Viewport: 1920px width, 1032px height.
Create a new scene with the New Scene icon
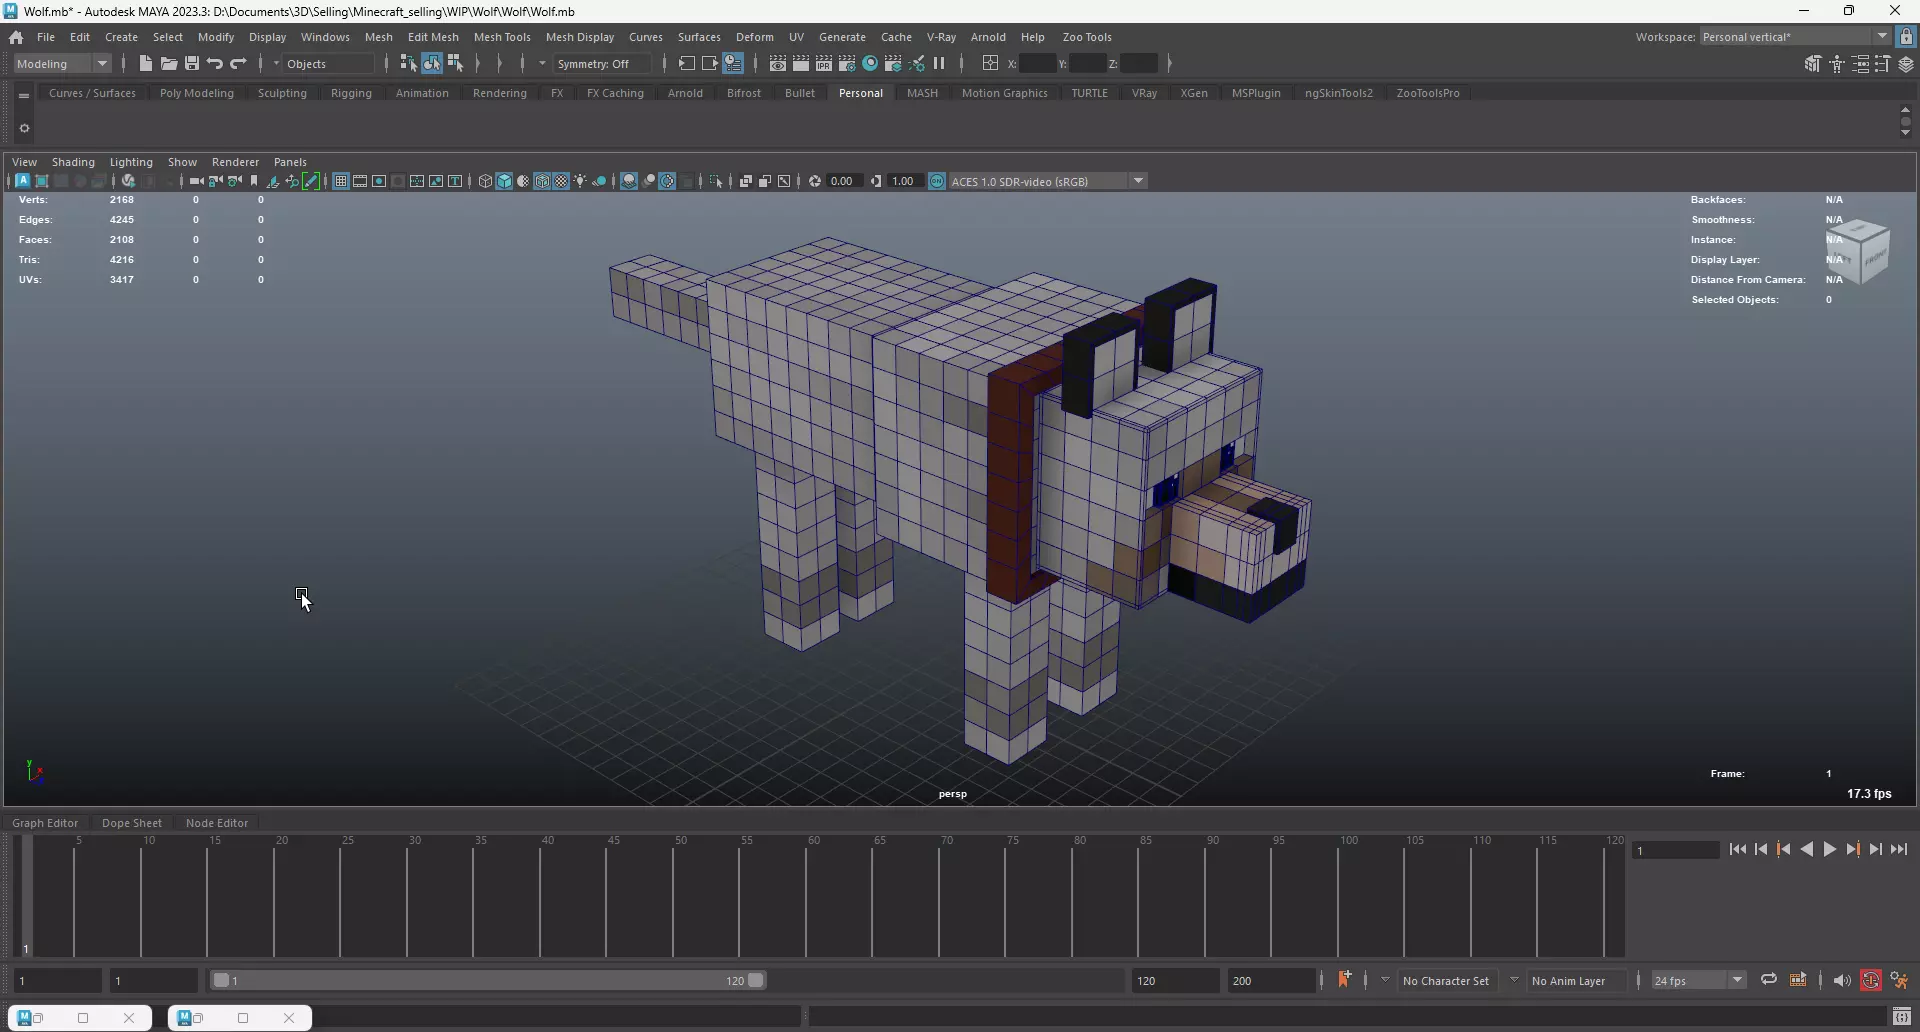[145, 64]
